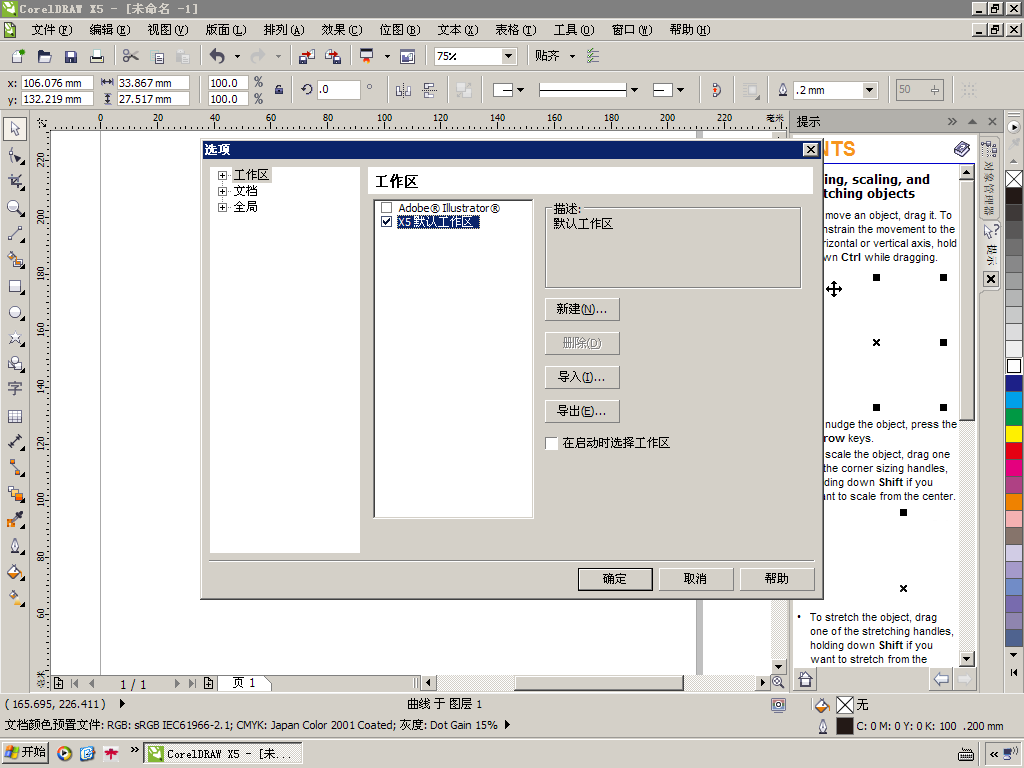The height and width of the screenshot is (768, 1024).
Task: Click the mirror horizontally icon
Action: (x=404, y=90)
